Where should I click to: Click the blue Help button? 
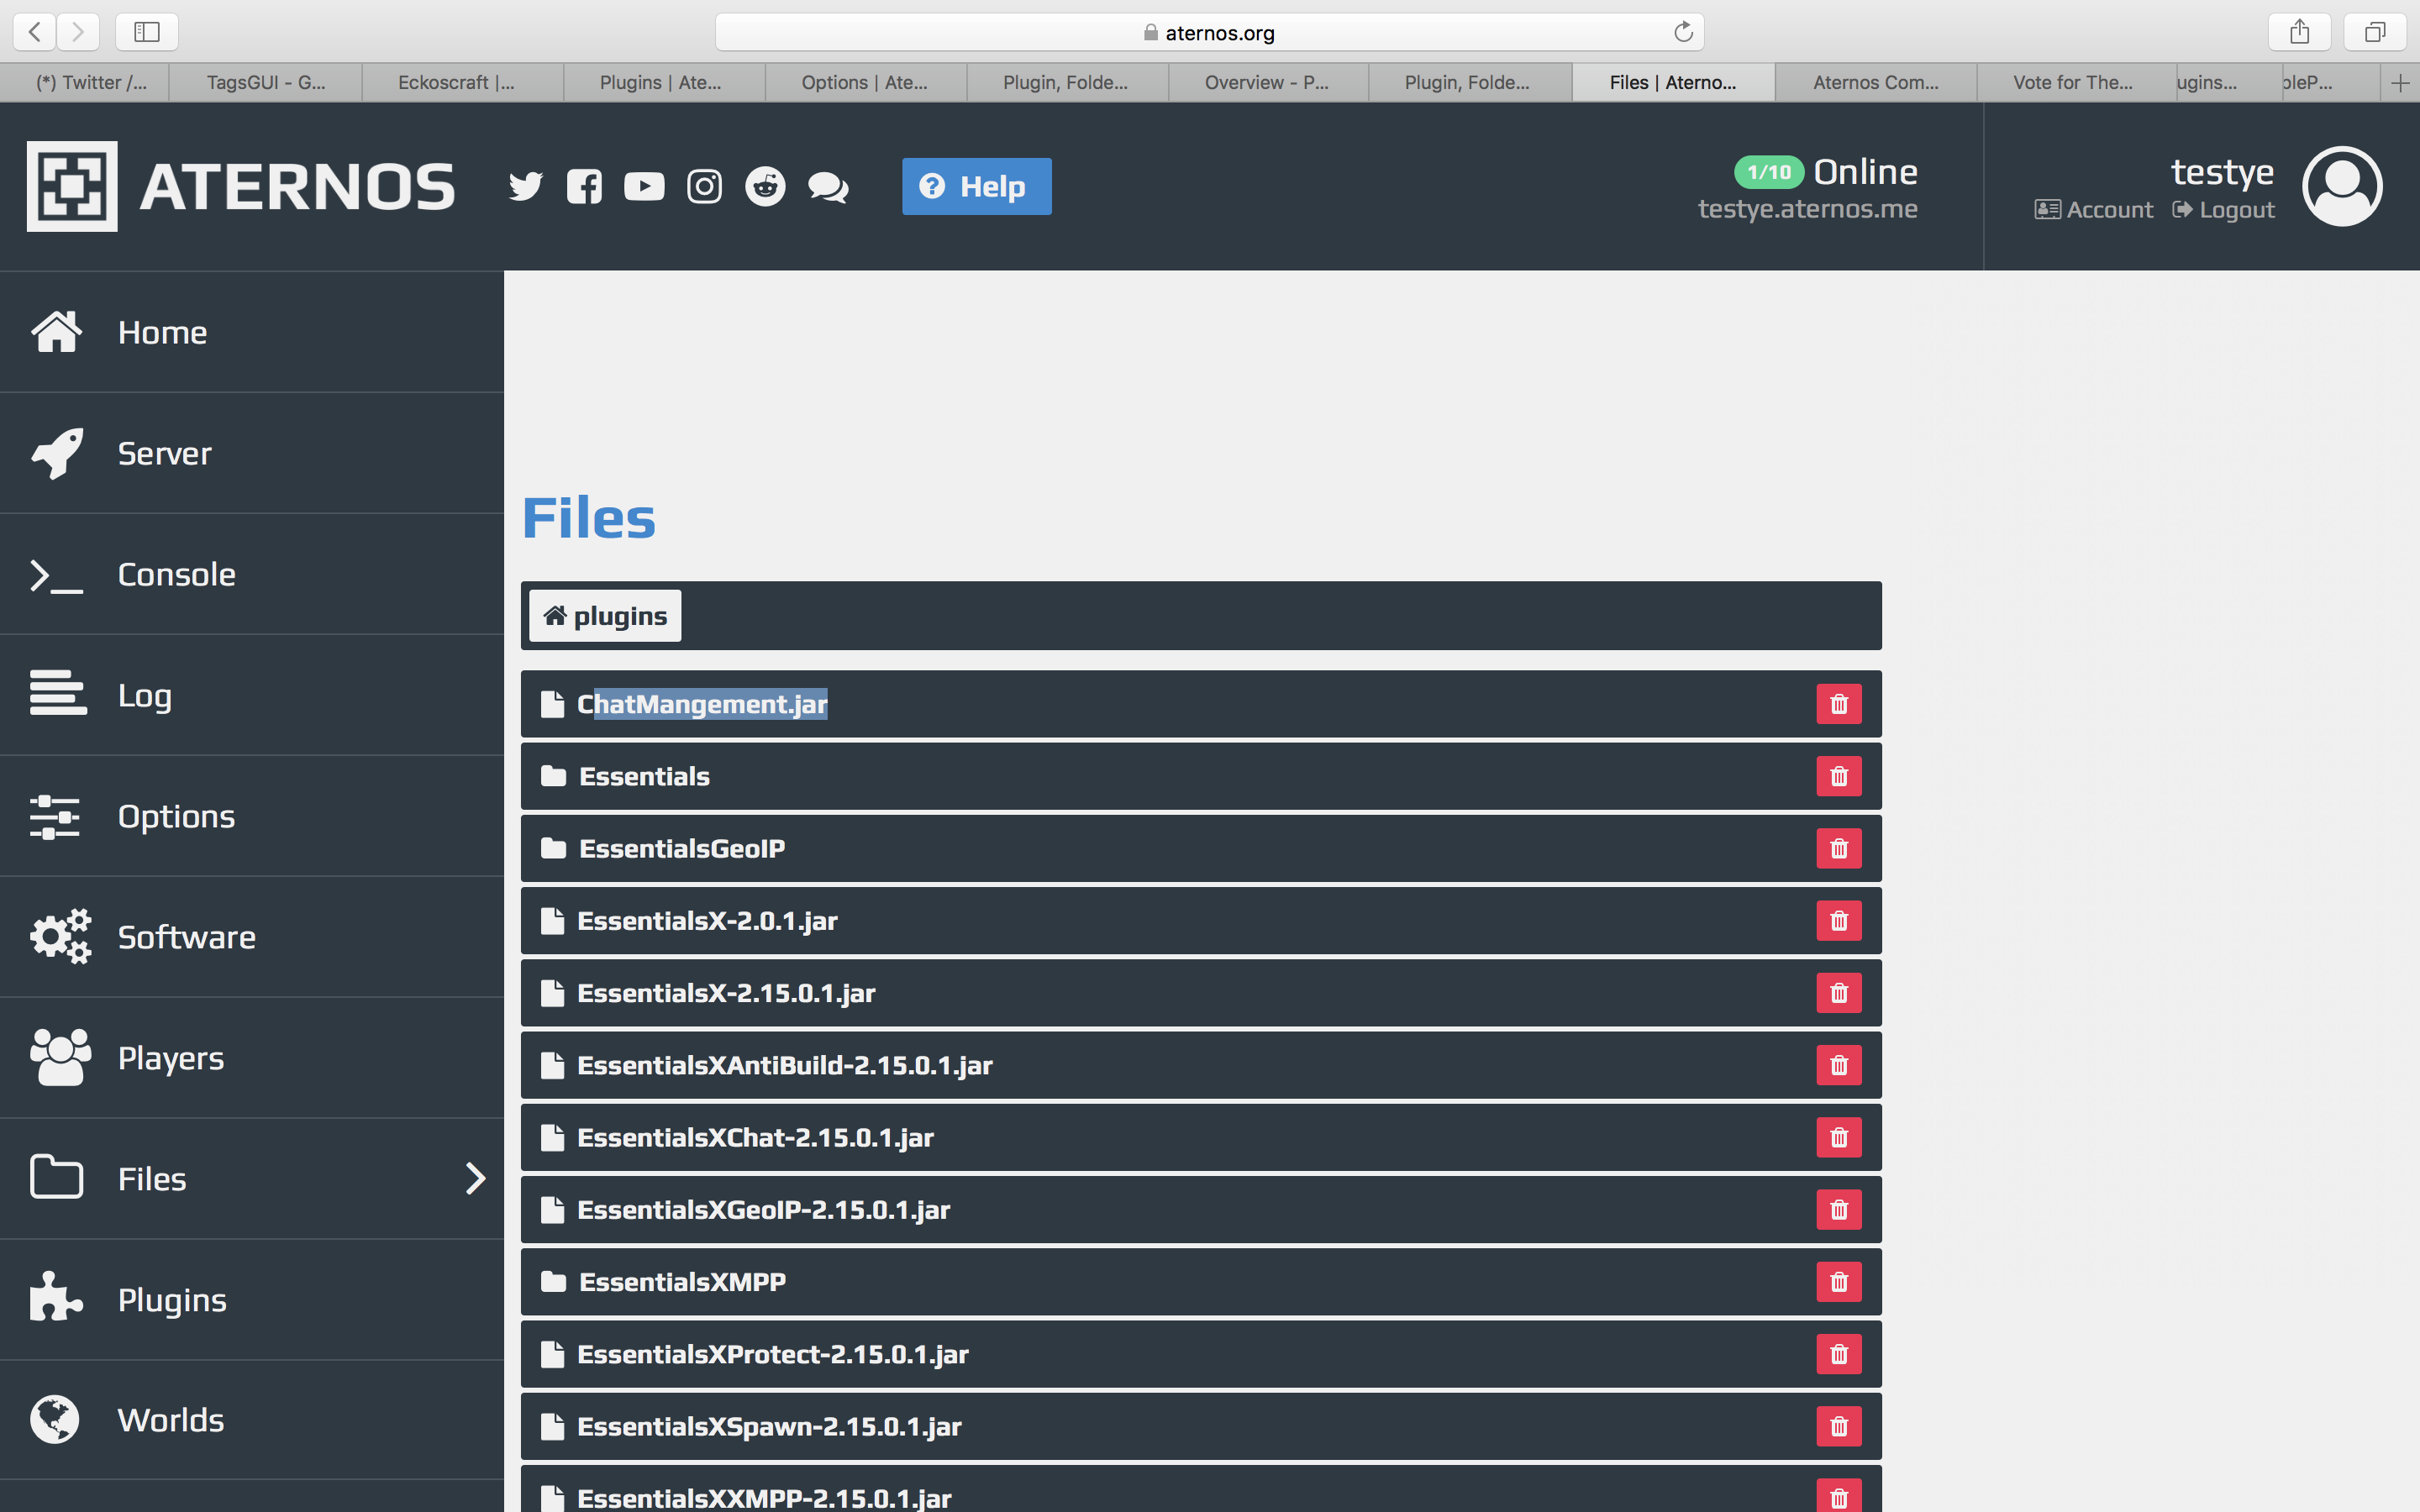point(976,186)
